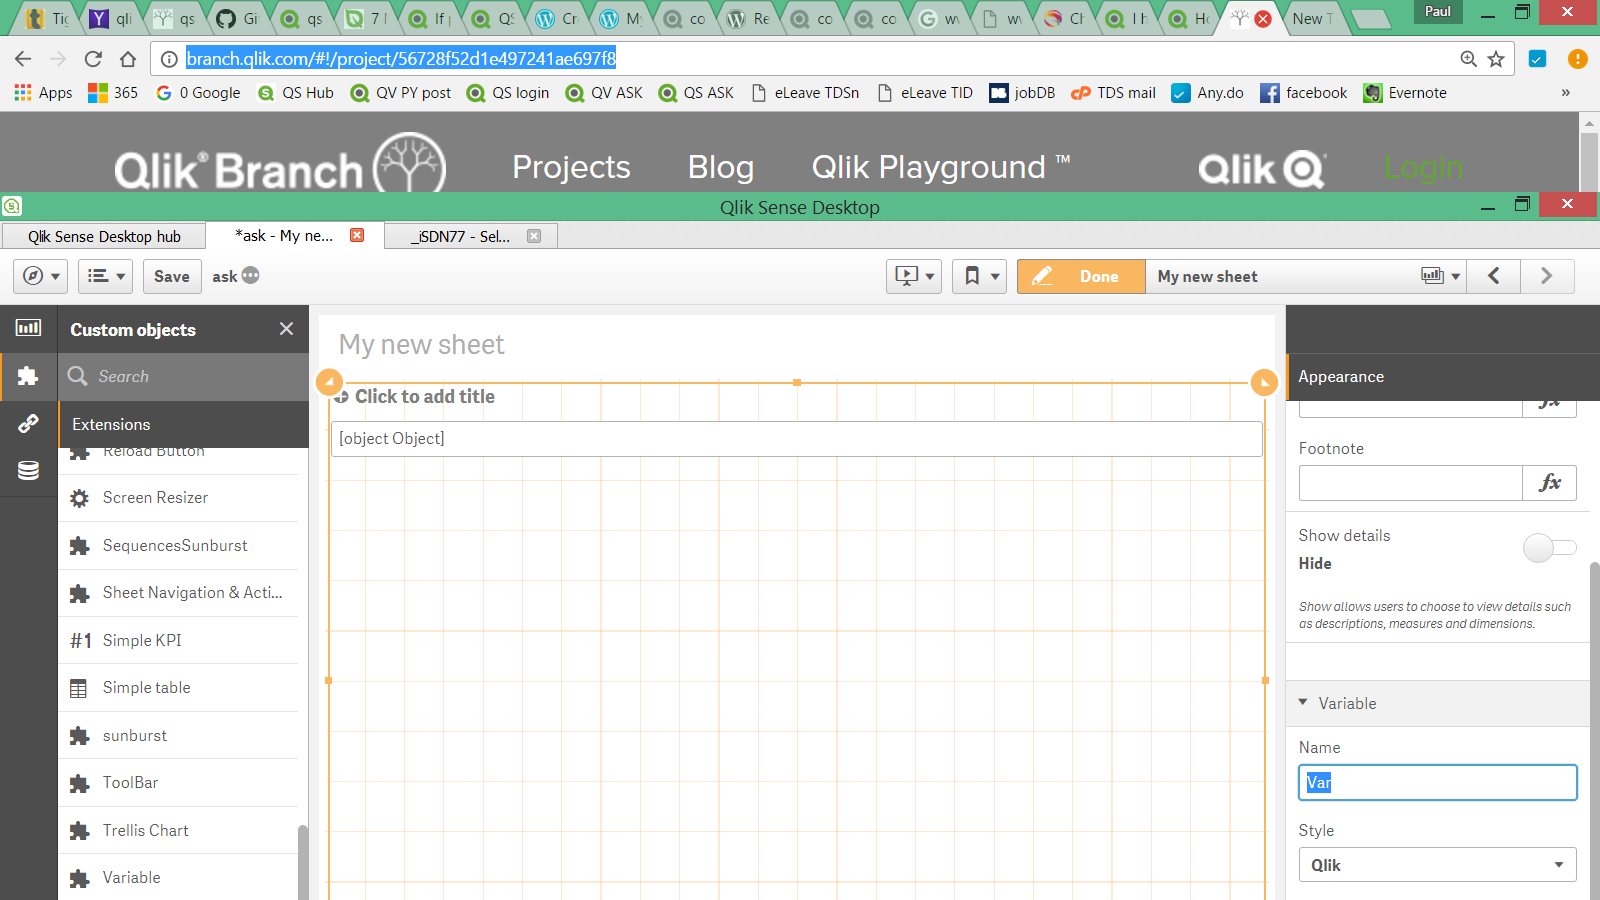Open the facebook bookmark
The image size is (1600, 900).
tap(1304, 93)
